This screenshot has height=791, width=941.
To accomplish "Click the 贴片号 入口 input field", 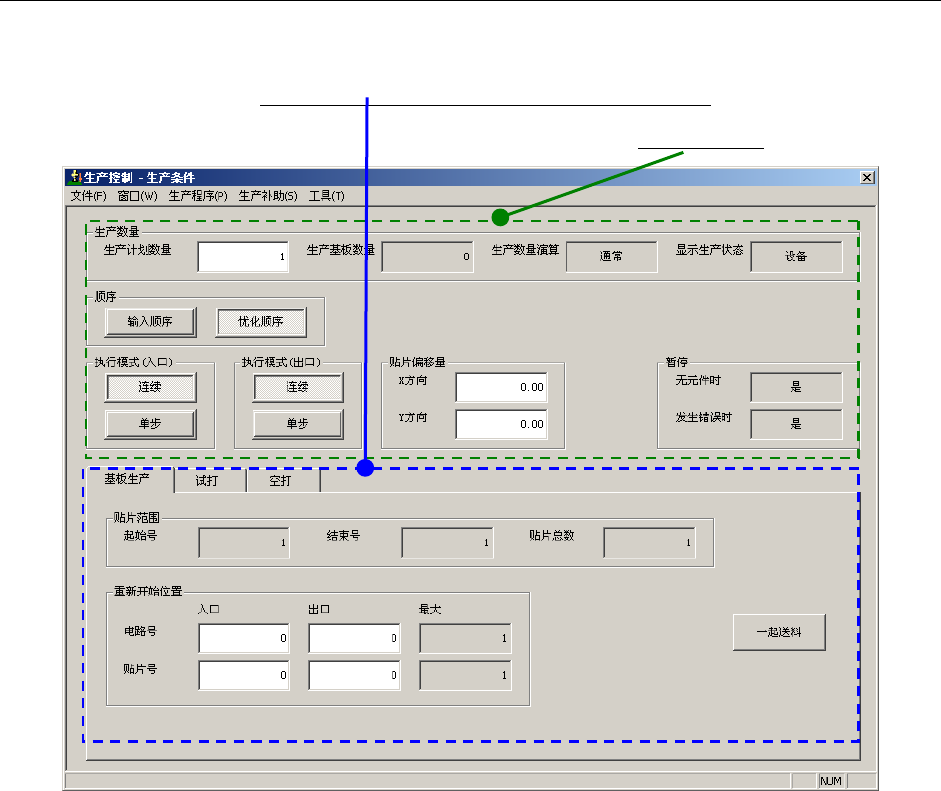I will 244,676.
